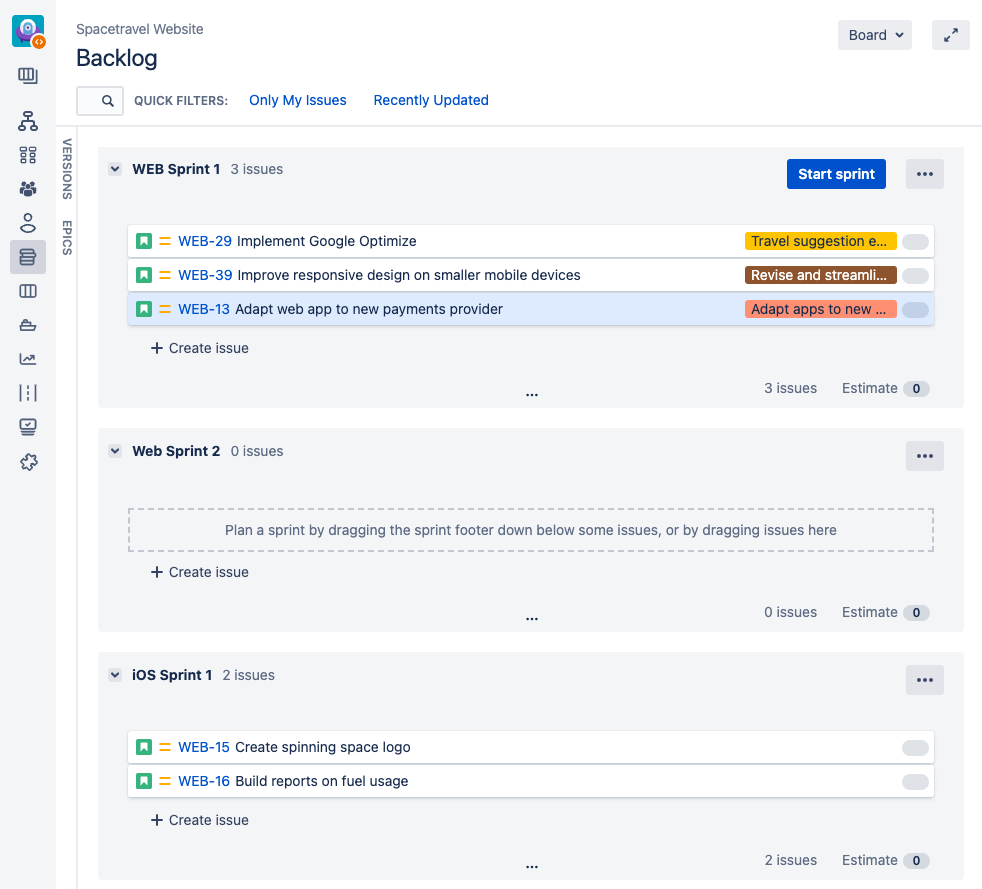Click story type icon of WEB-15
The height and width of the screenshot is (889, 982).
[144, 747]
